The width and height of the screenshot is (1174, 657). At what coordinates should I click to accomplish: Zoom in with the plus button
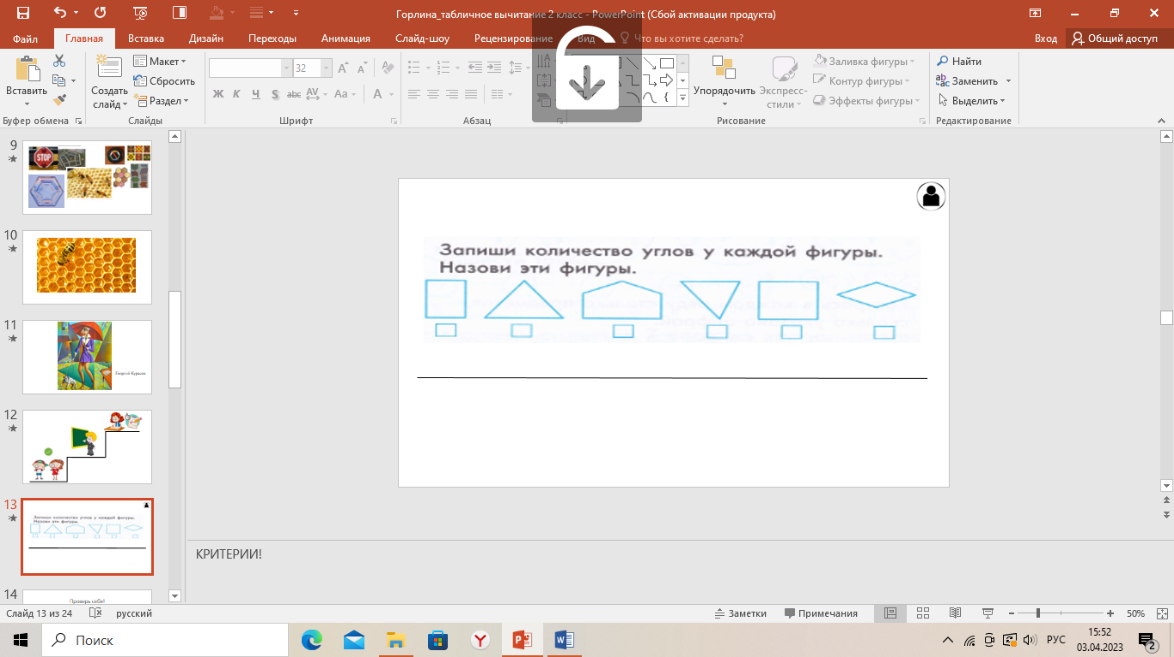(x=1110, y=613)
